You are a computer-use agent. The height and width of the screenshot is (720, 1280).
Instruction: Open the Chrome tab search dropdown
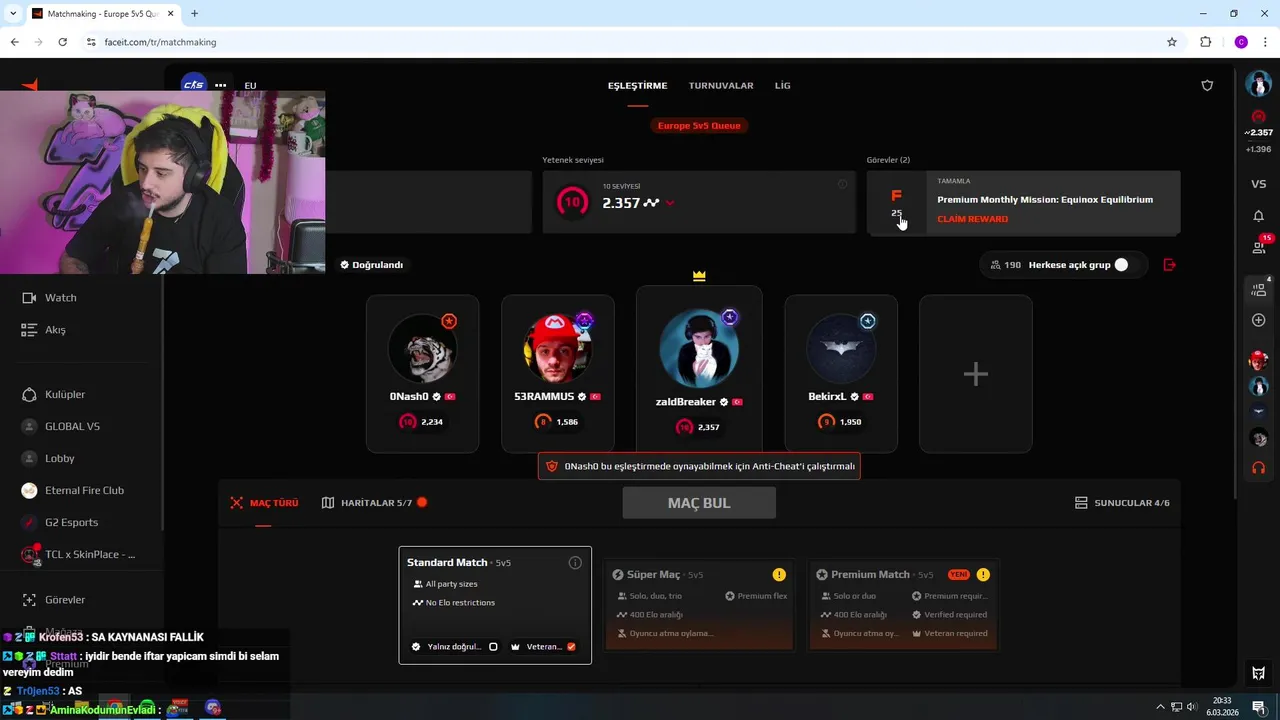(x=14, y=13)
